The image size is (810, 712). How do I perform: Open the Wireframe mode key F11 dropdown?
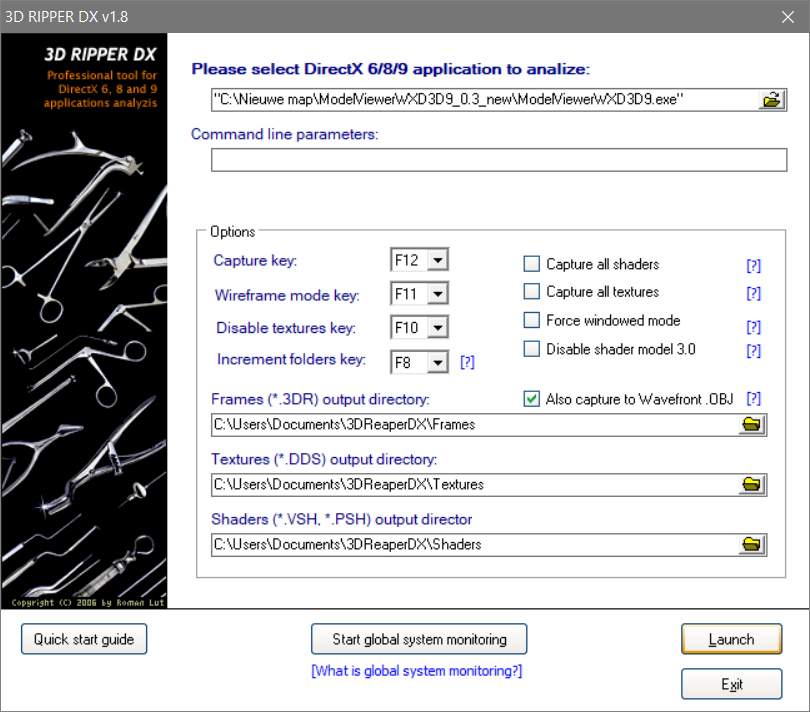pos(438,294)
